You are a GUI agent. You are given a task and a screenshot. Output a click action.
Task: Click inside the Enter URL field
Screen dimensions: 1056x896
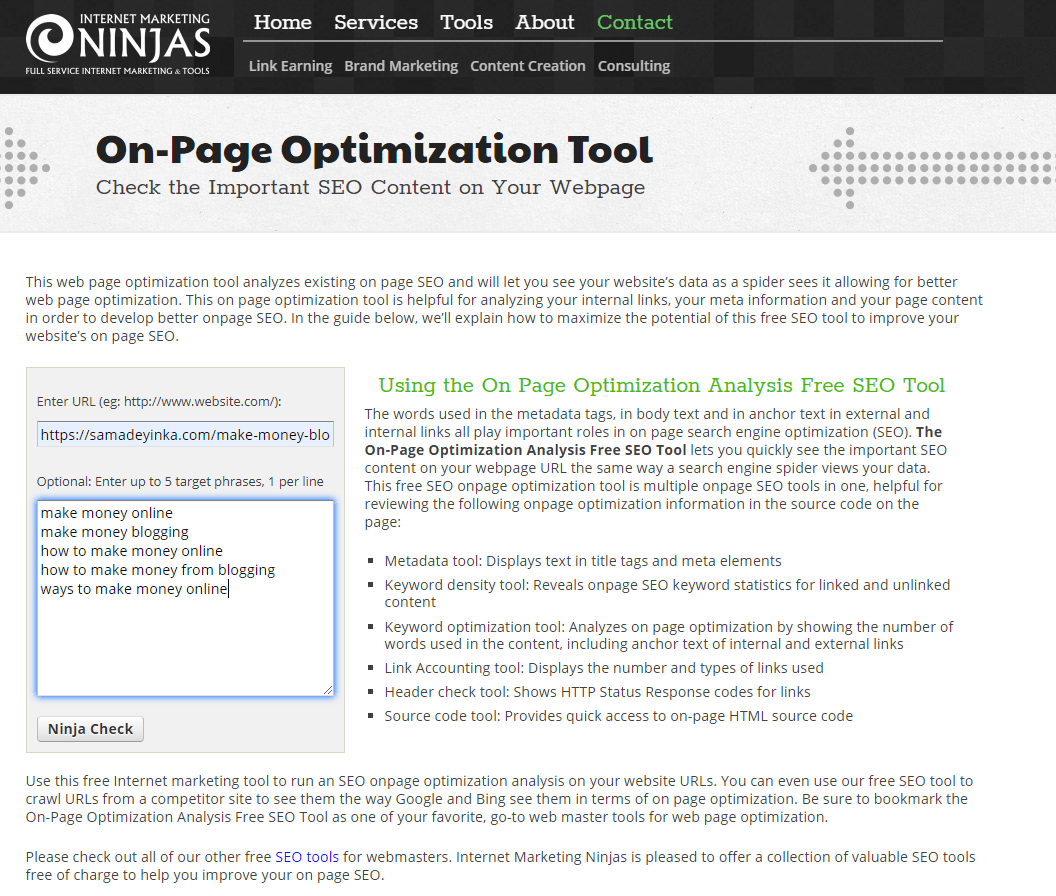[x=184, y=433]
